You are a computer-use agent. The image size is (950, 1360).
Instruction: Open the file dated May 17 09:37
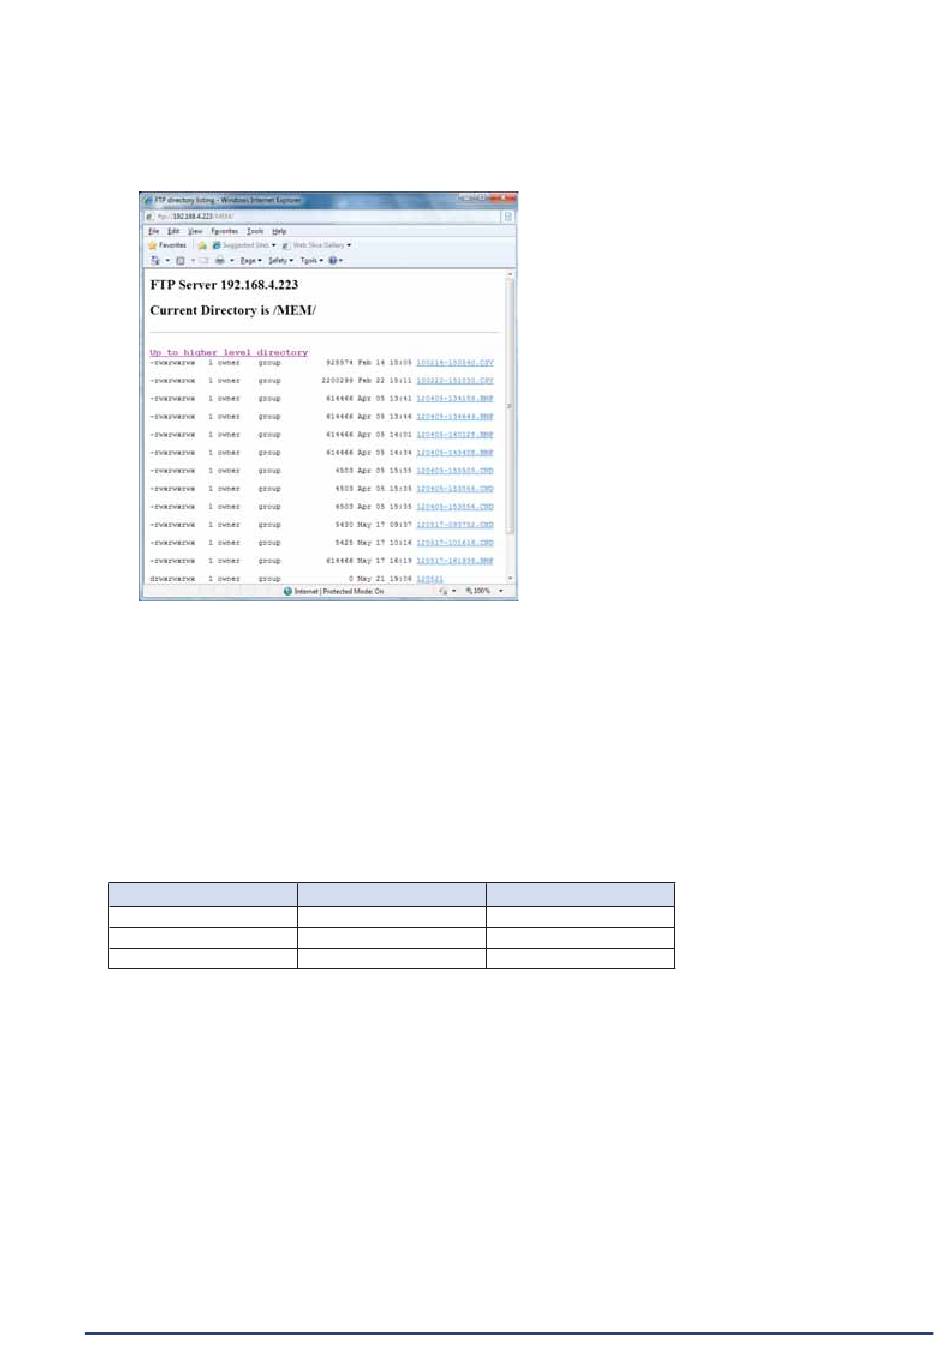click(455, 525)
